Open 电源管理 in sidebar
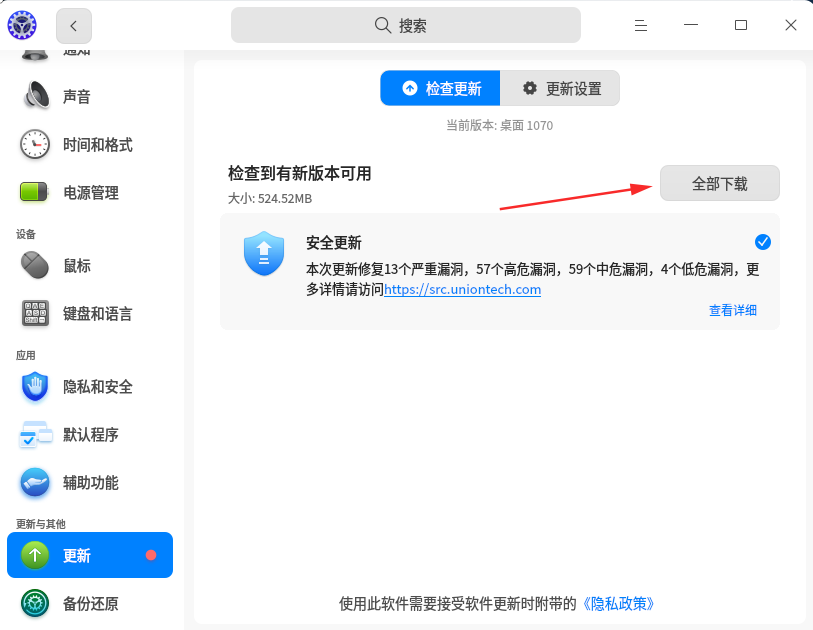The width and height of the screenshot is (813, 630). pos(90,193)
